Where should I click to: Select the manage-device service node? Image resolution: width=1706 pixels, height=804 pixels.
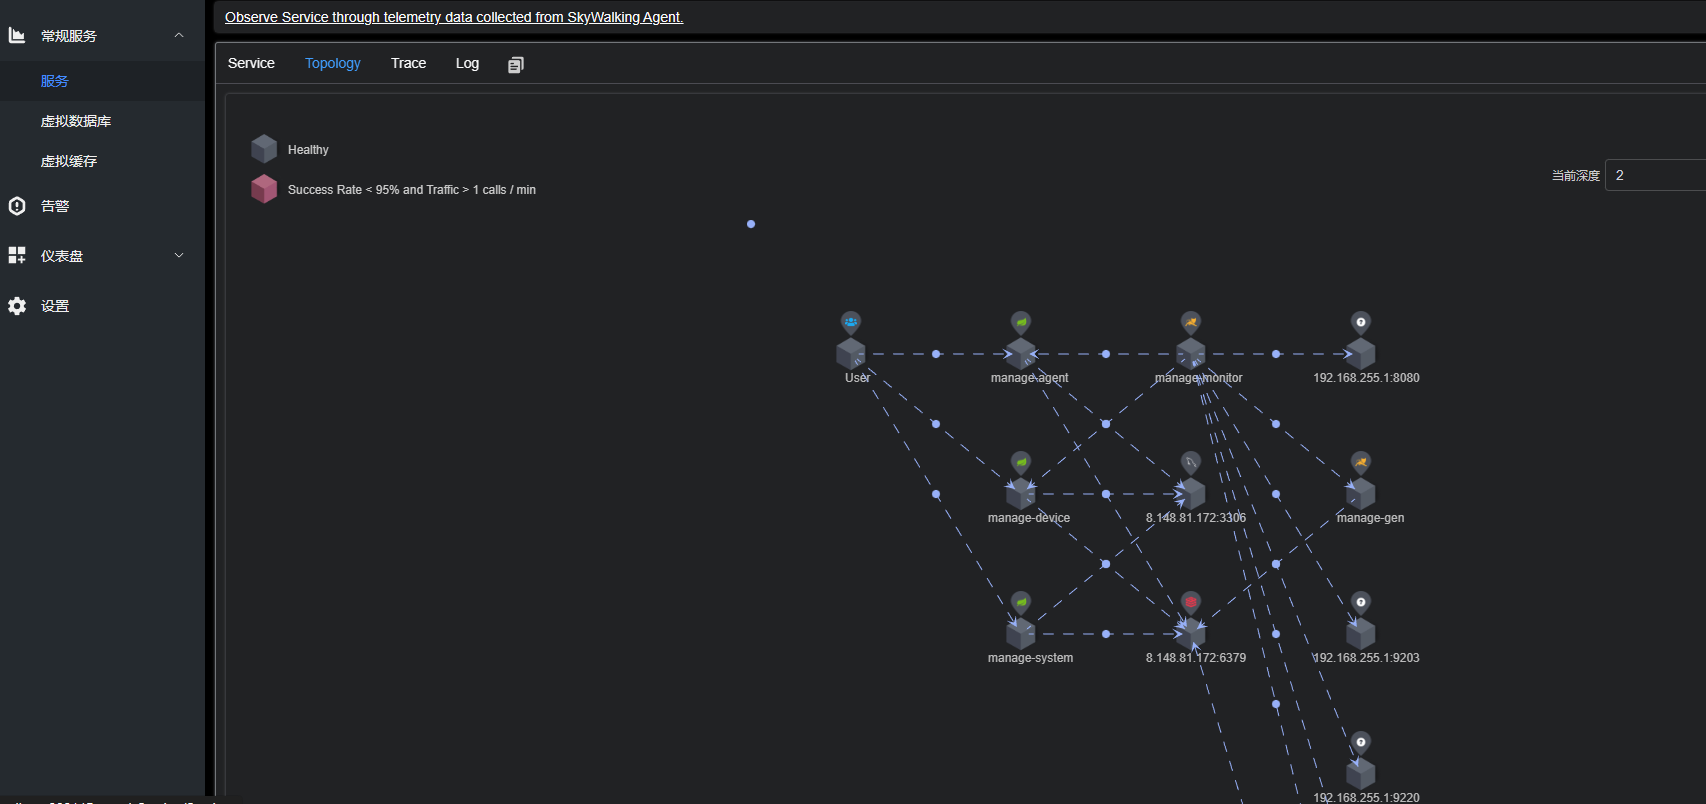[1021, 494]
